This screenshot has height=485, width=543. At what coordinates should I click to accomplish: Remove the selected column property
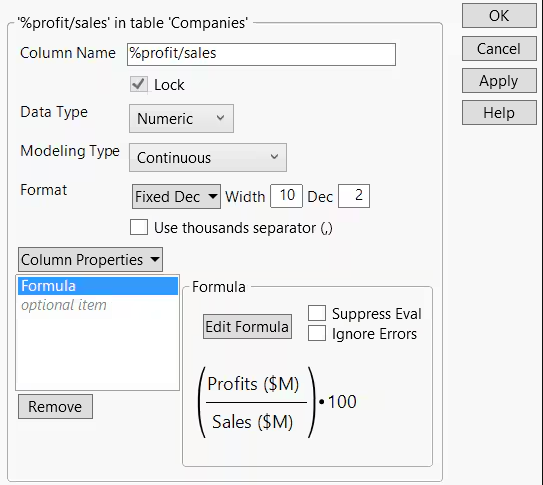[55, 406]
